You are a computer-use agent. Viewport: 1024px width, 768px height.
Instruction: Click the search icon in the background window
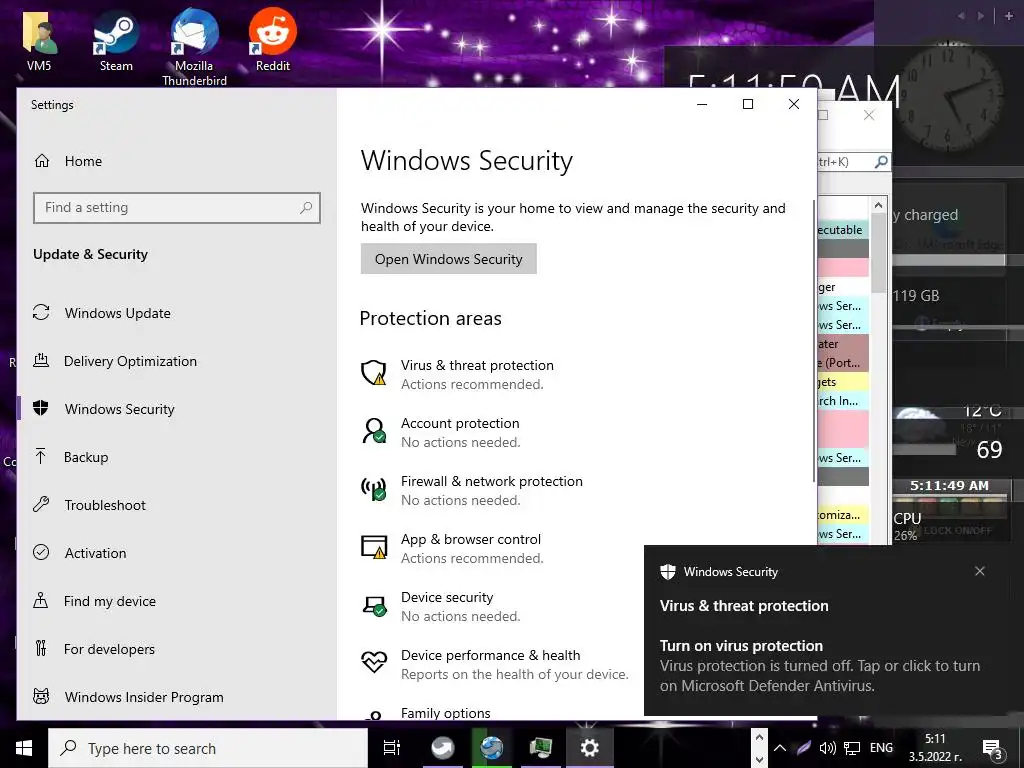click(881, 161)
